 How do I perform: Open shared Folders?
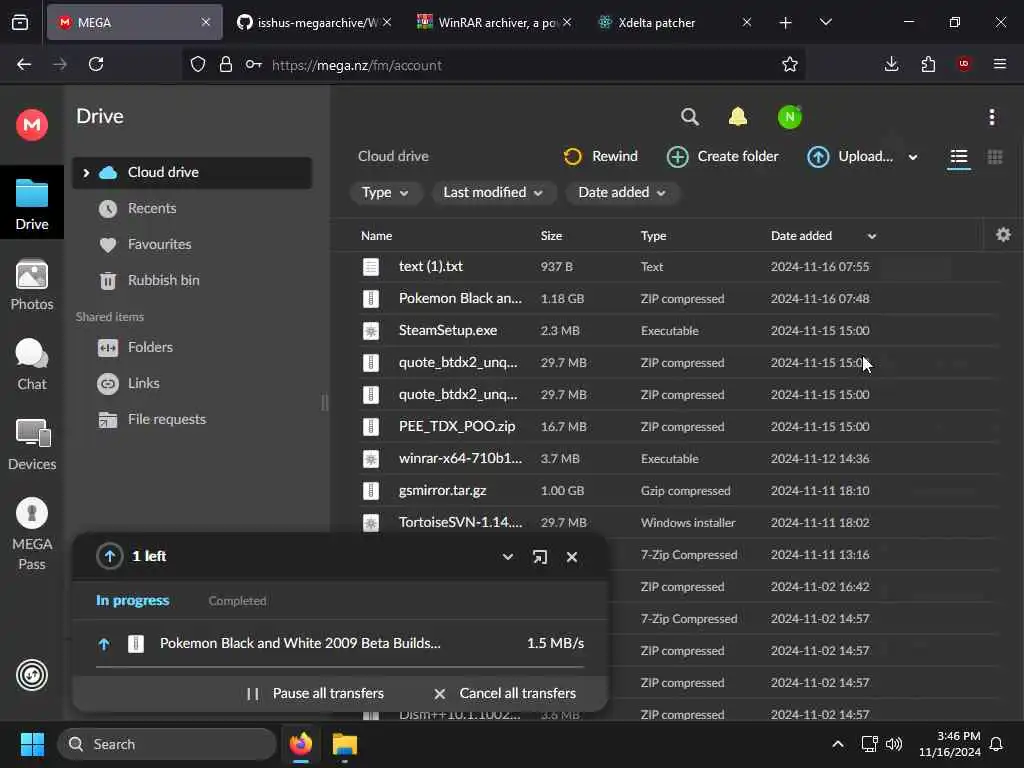pyautogui.click(x=150, y=347)
